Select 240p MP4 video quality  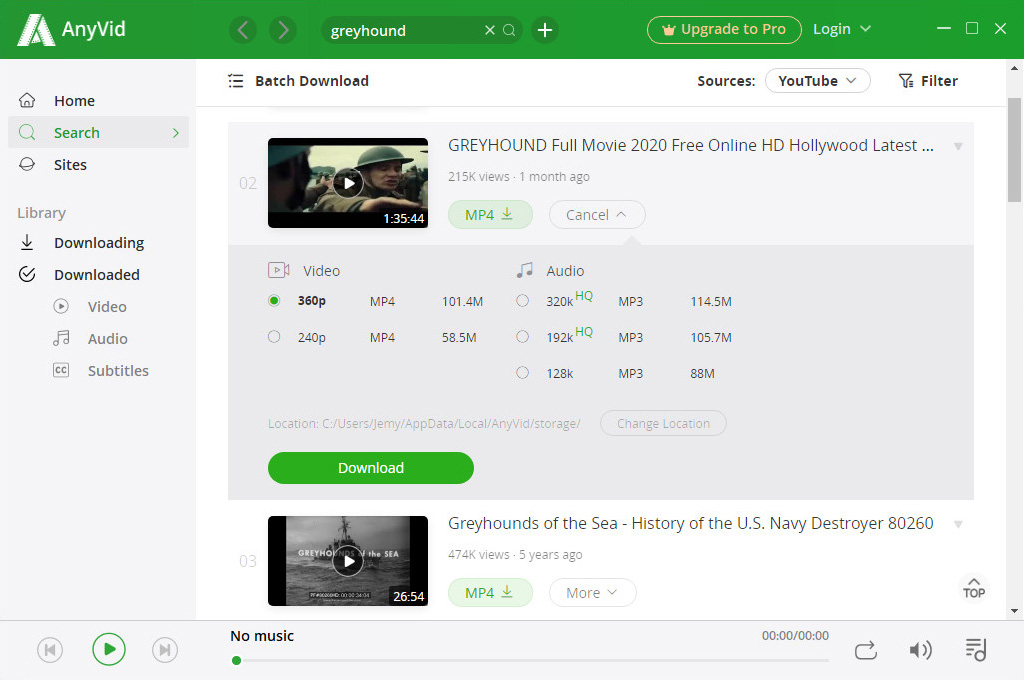[274, 336]
